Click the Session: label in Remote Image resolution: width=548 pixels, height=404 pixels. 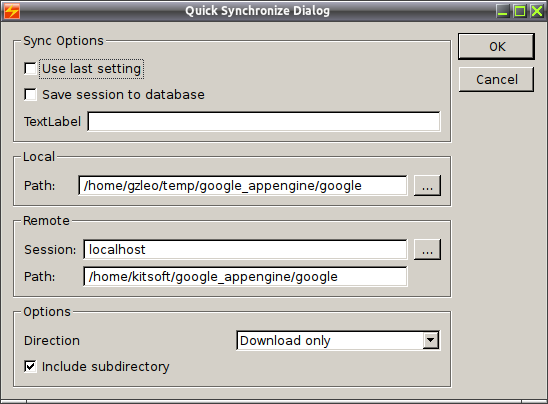click(50, 250)
